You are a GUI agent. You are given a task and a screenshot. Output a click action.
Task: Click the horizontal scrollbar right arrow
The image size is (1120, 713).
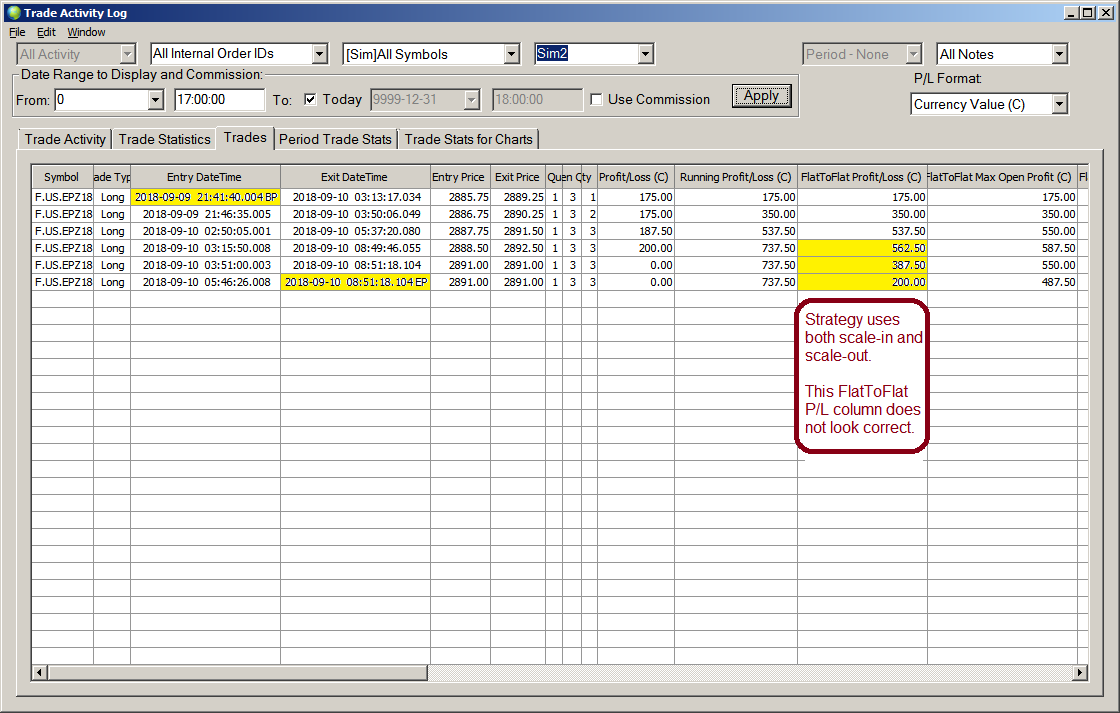pos(1079,673)
